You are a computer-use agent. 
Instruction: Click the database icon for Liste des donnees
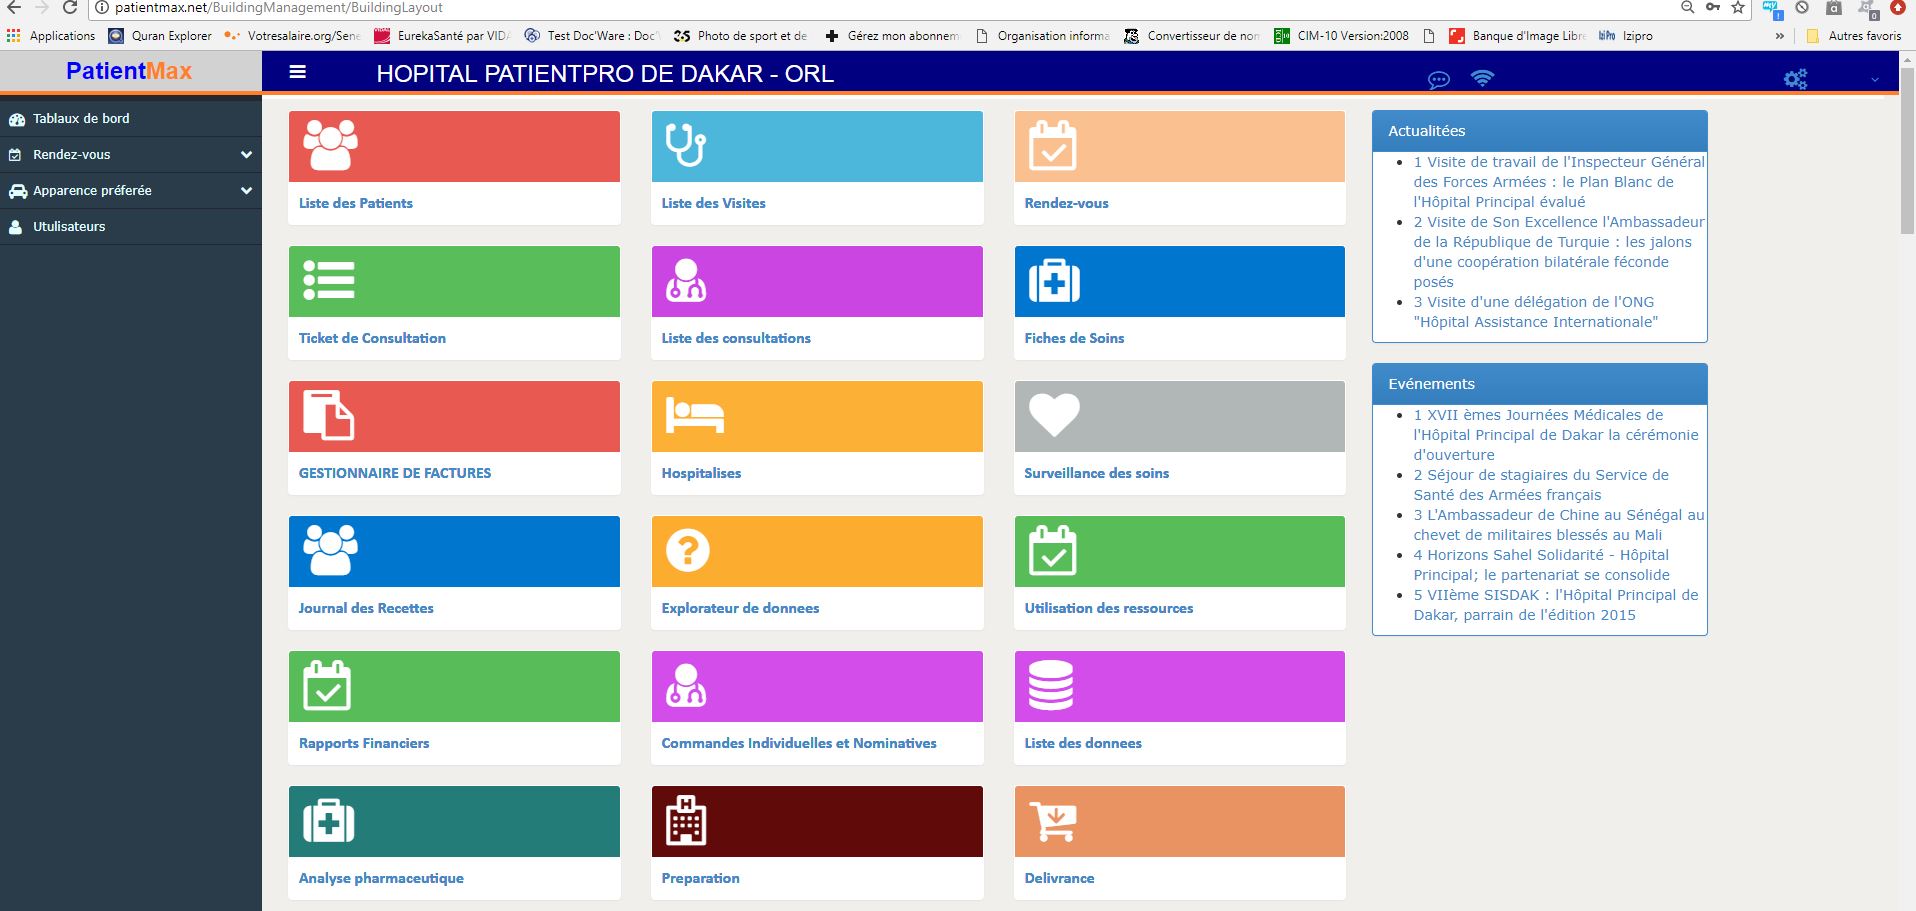click(x=1050, y=686)
